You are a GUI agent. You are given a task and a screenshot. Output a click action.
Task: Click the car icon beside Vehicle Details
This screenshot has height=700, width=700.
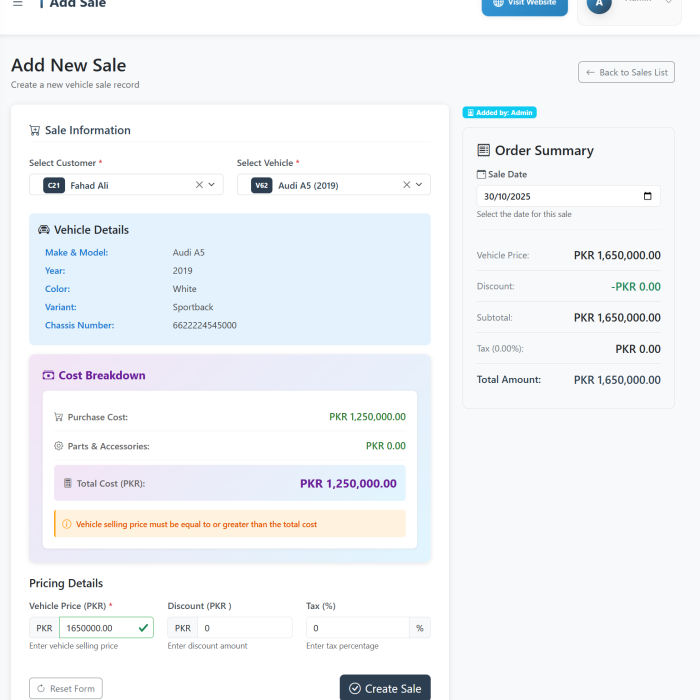tap(44, 230)
